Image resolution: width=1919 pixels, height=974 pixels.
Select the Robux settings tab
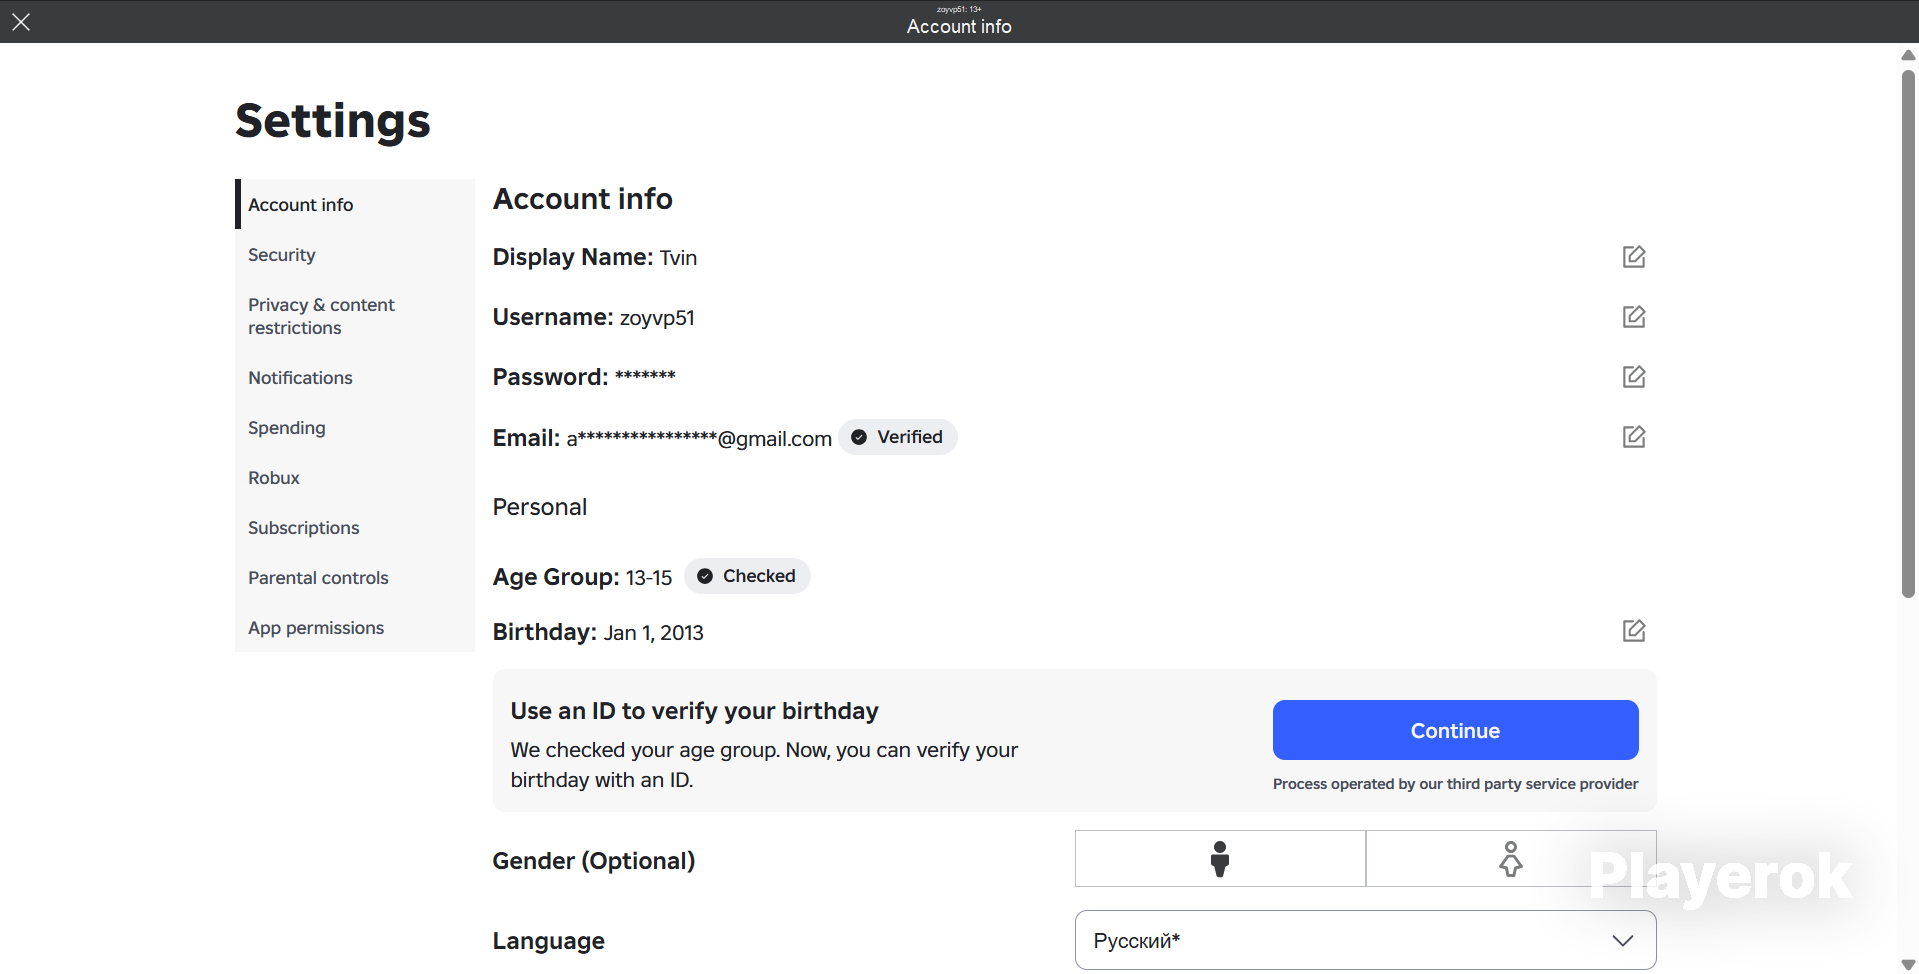pyautogui.click(x=355, y=478)
